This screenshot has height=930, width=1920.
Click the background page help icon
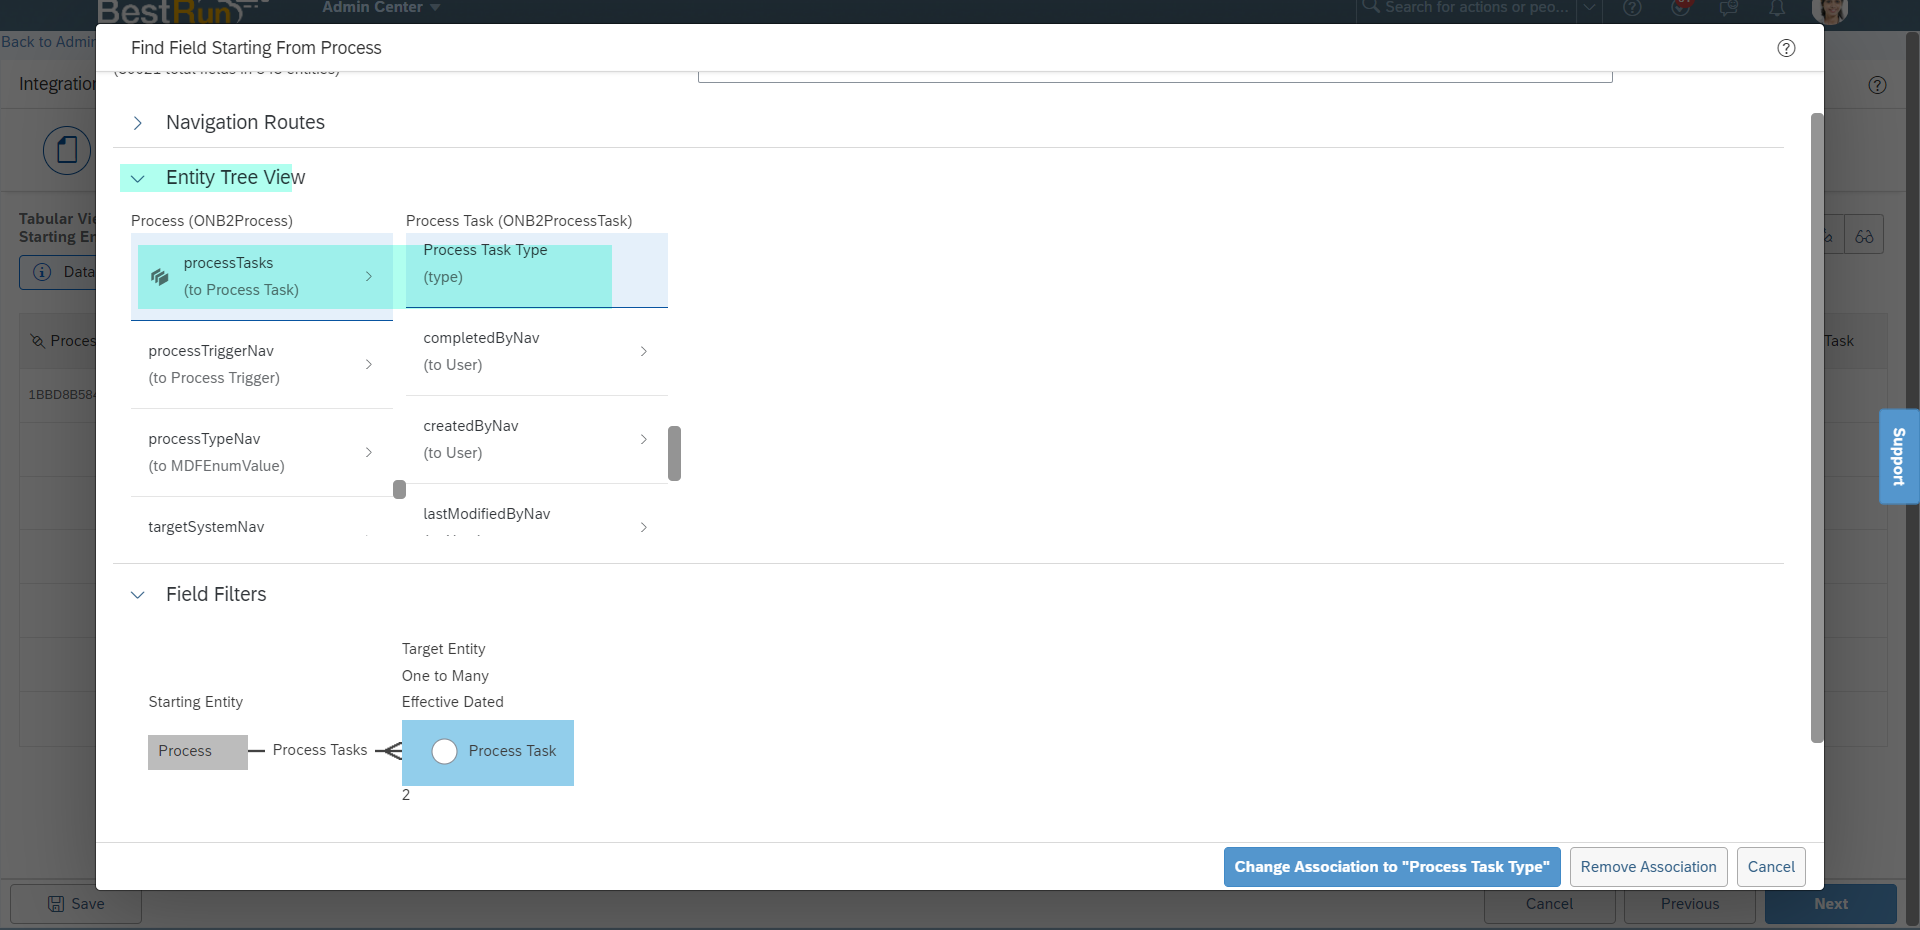(x=1877, y=85)
